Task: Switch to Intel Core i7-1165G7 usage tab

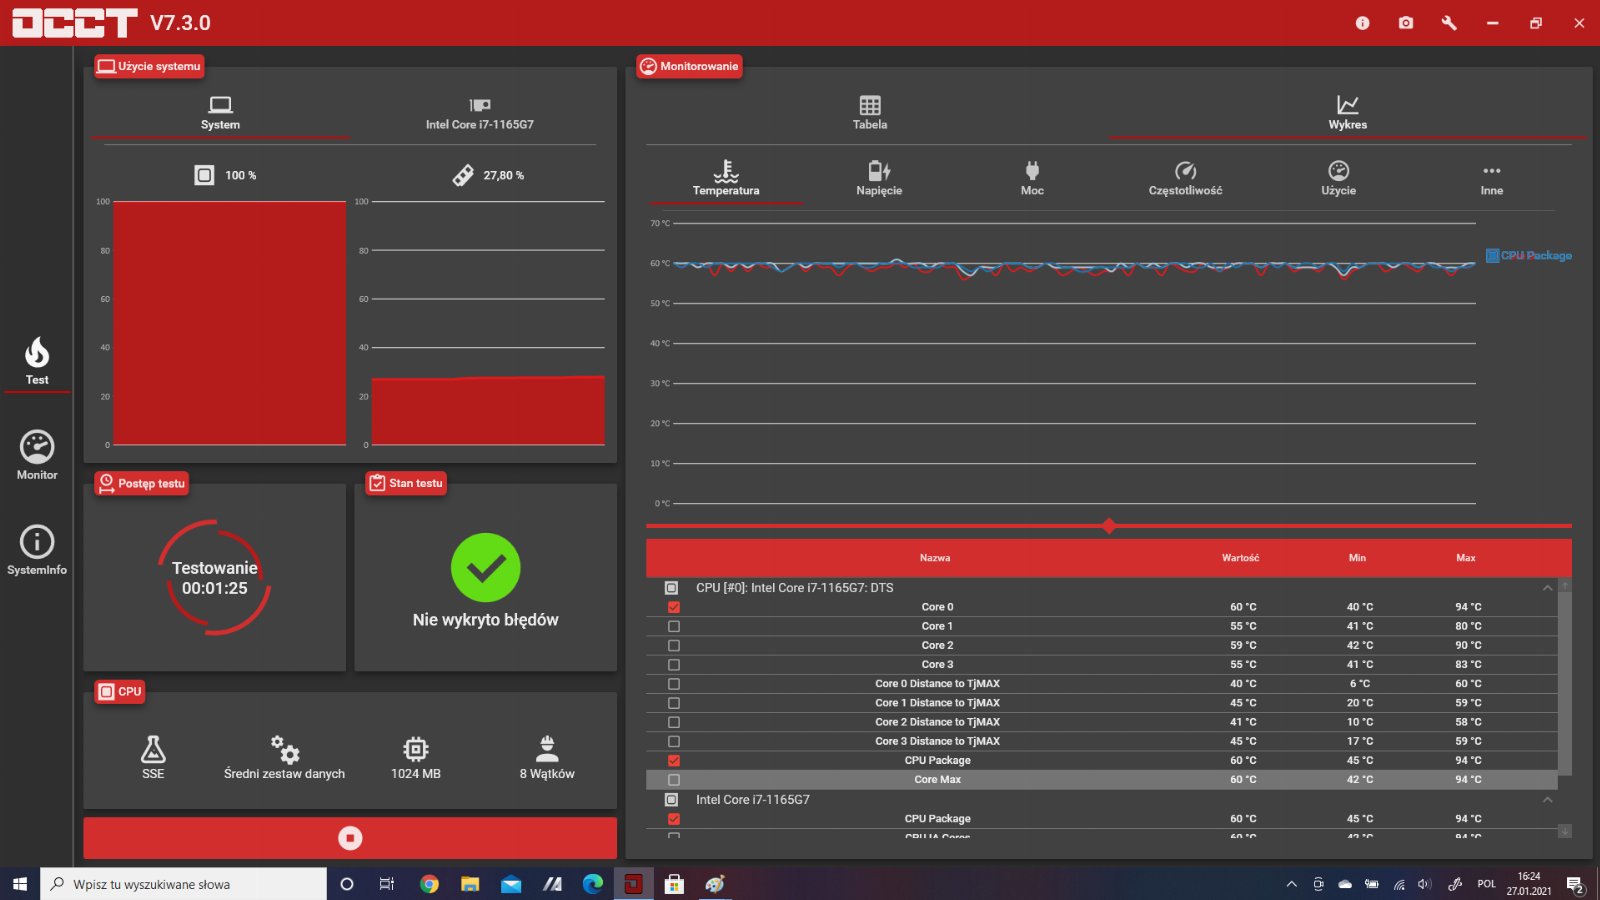Action: [480, 113]
